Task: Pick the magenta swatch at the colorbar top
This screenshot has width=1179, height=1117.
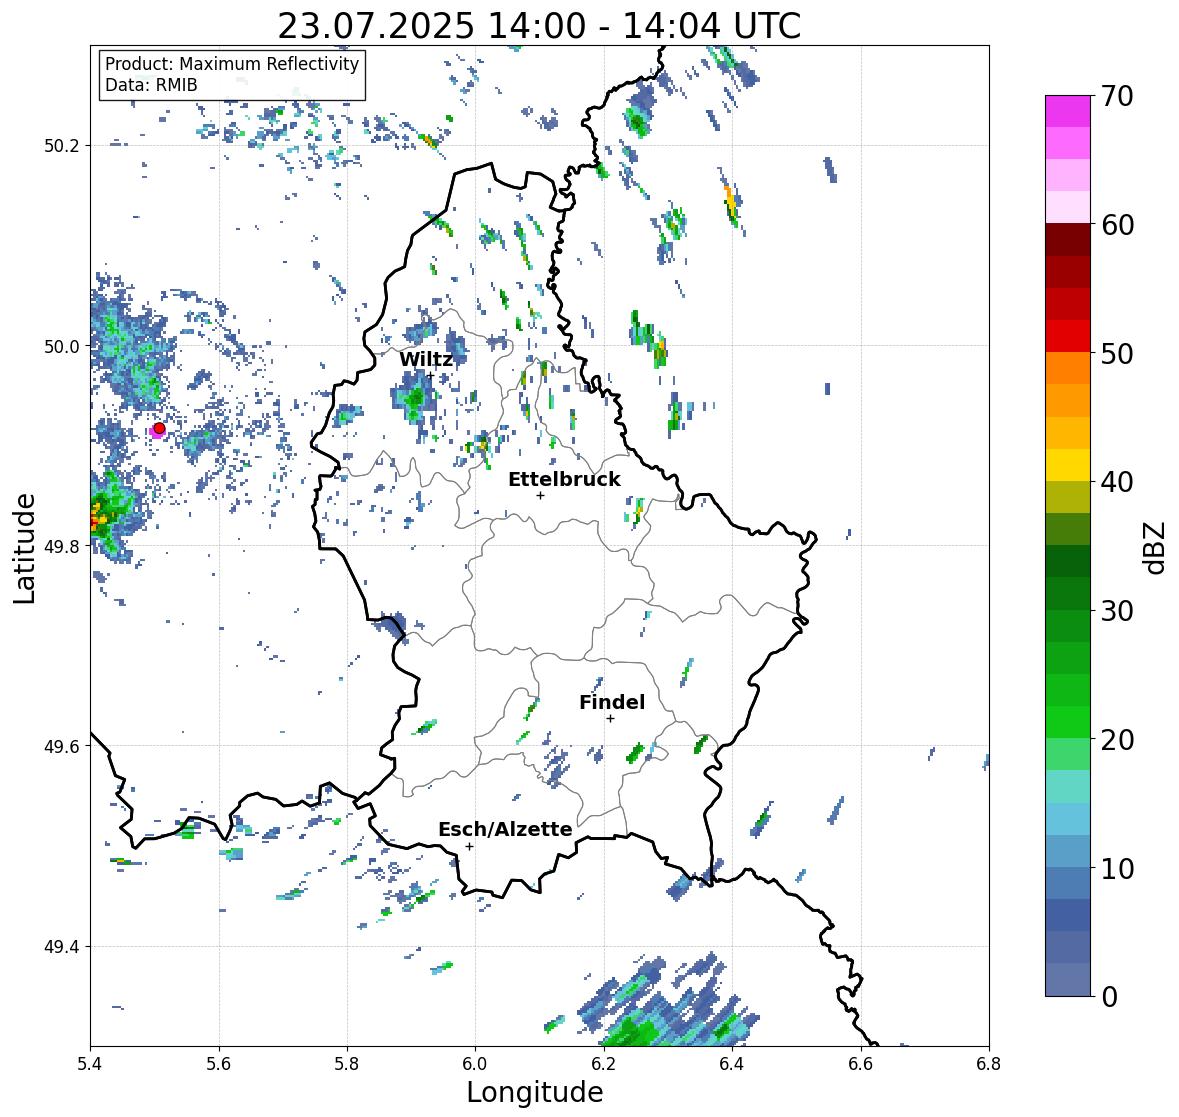Action: (x=1068, y=111)
